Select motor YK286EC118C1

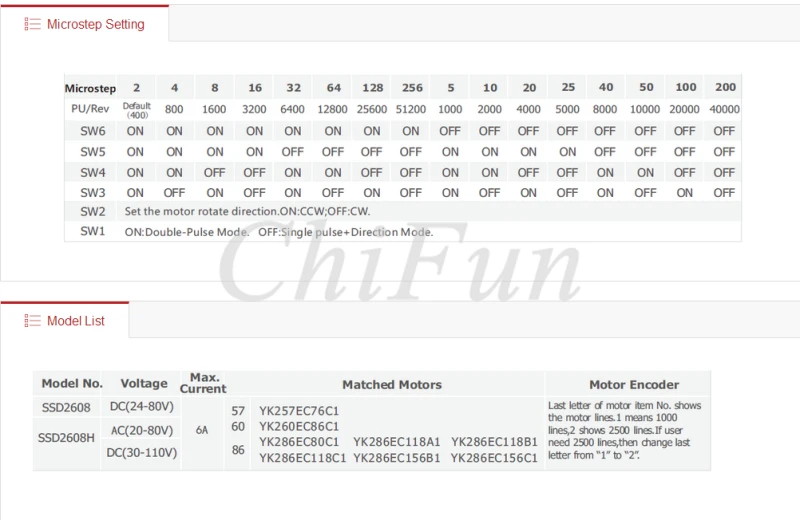(x=303, y=458)
